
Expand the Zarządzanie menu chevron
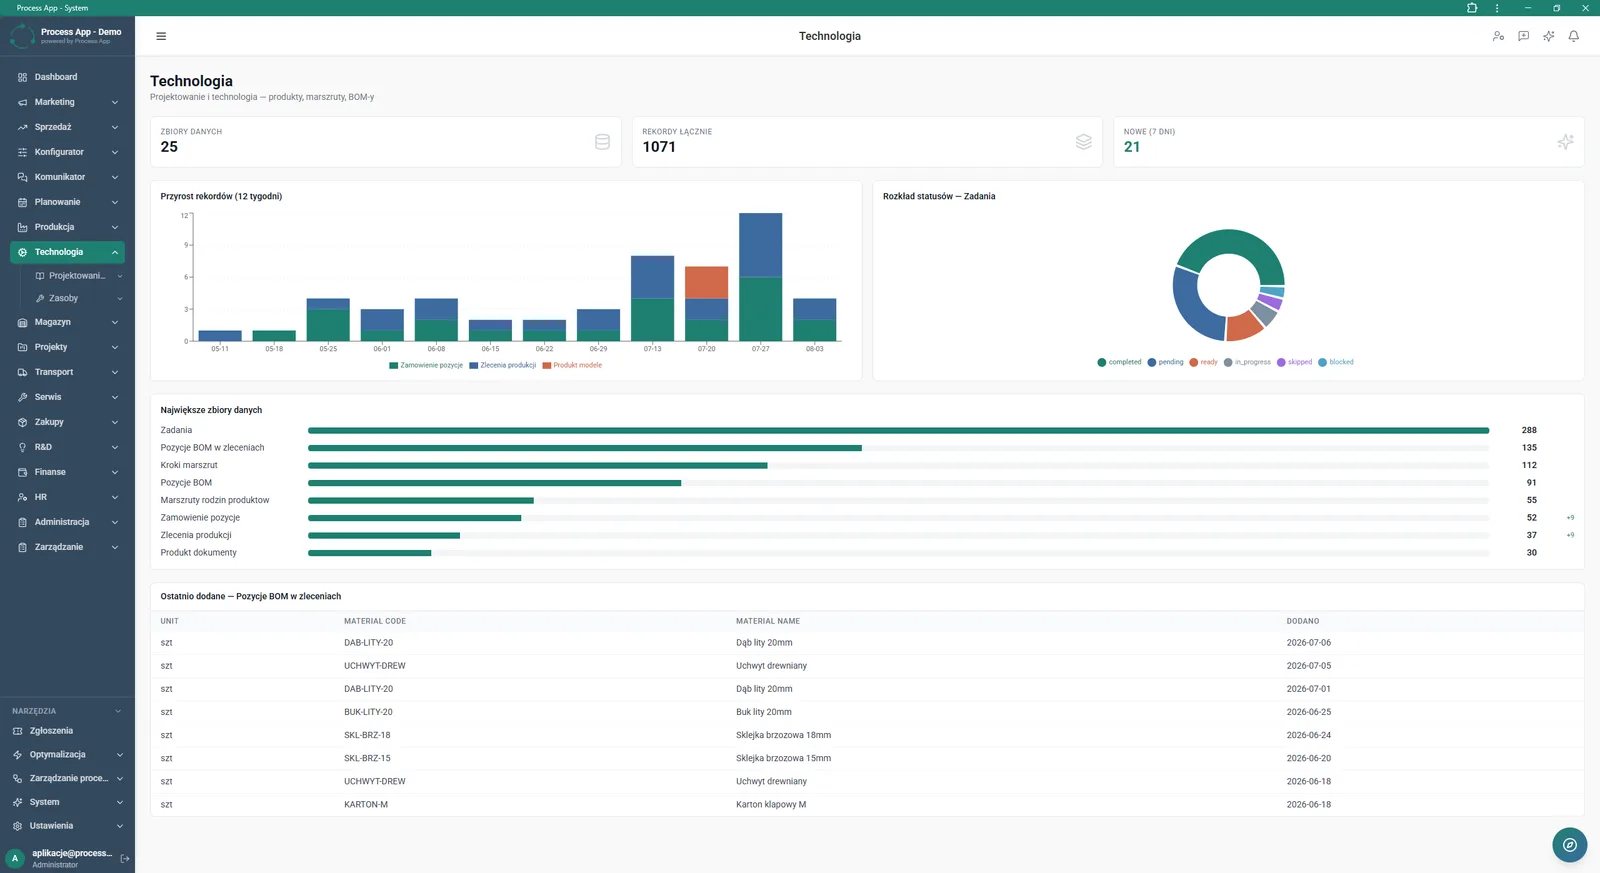(115, 547)
